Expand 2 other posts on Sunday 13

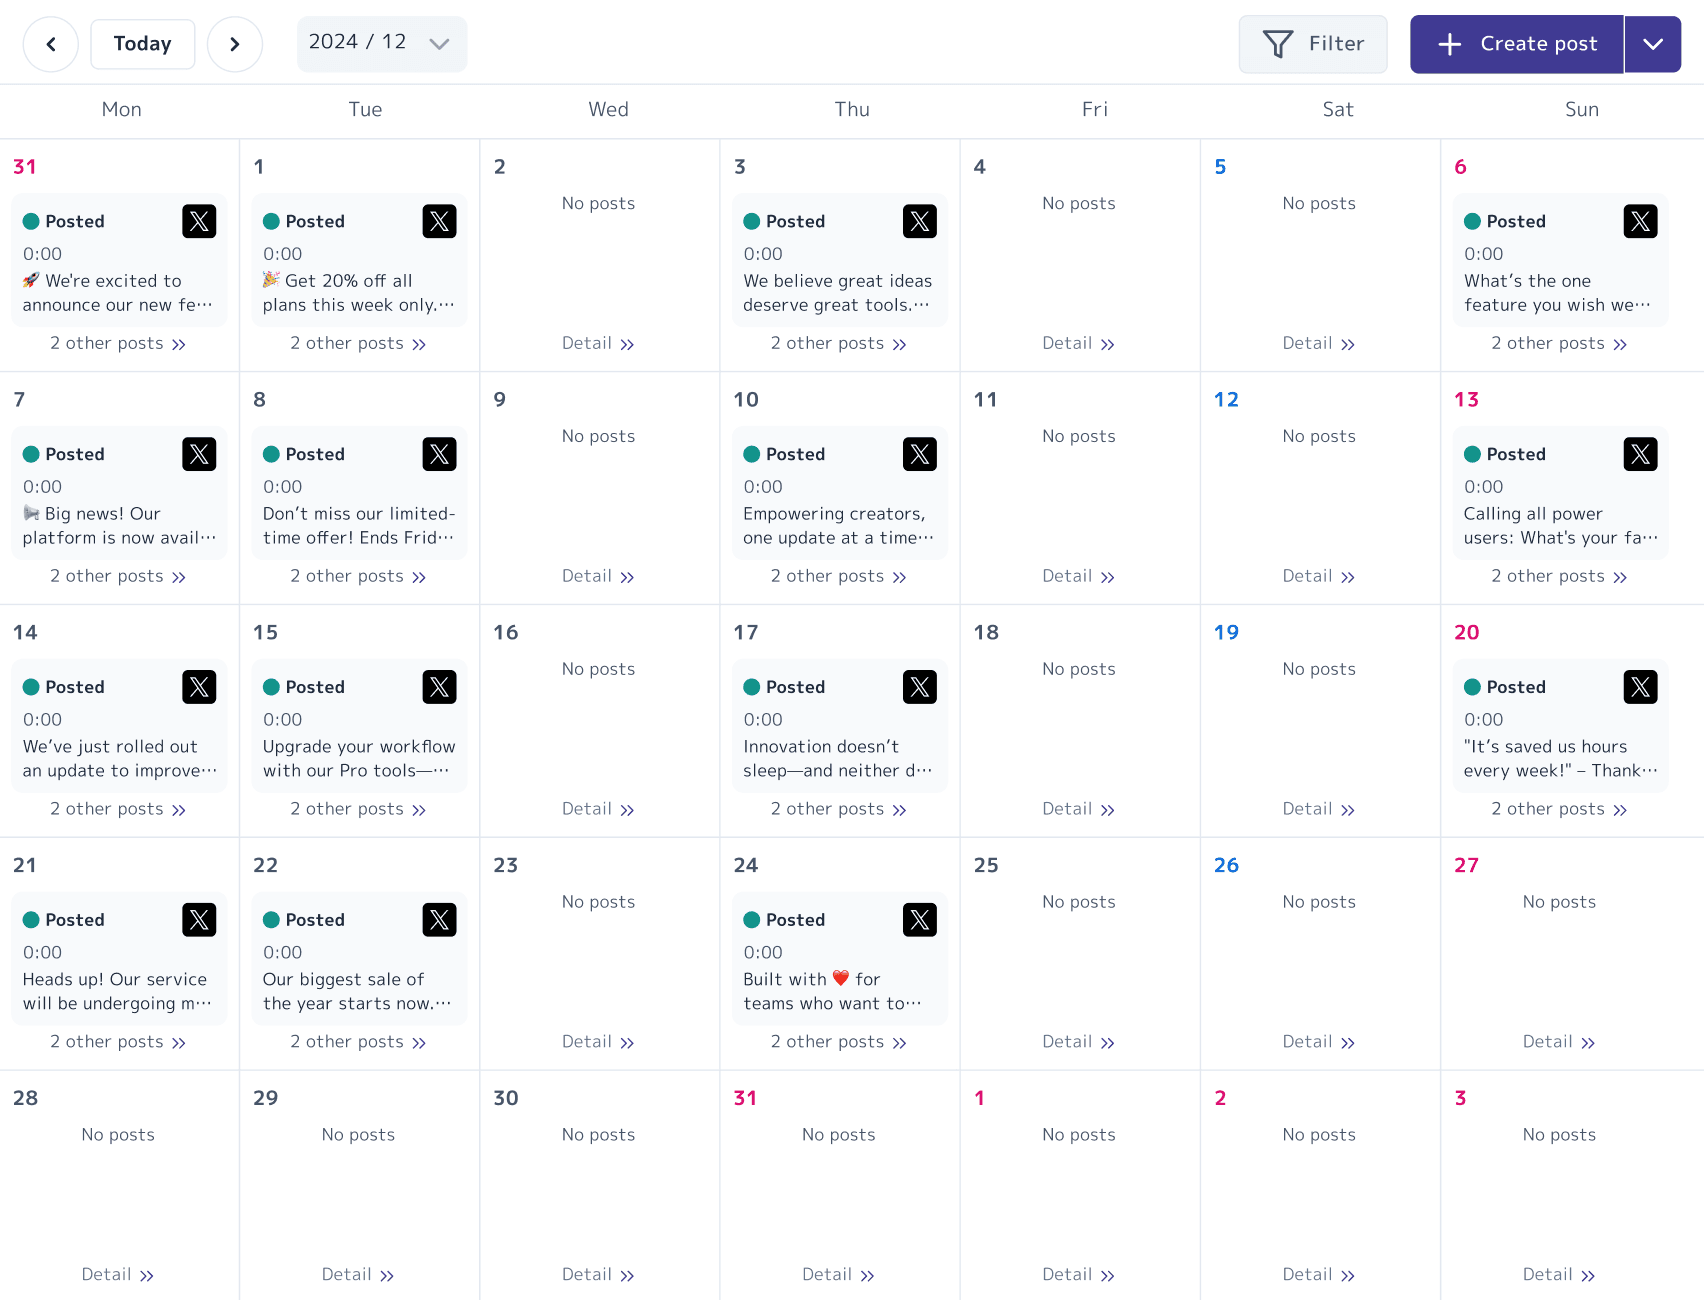click(x=1559, y=576)
